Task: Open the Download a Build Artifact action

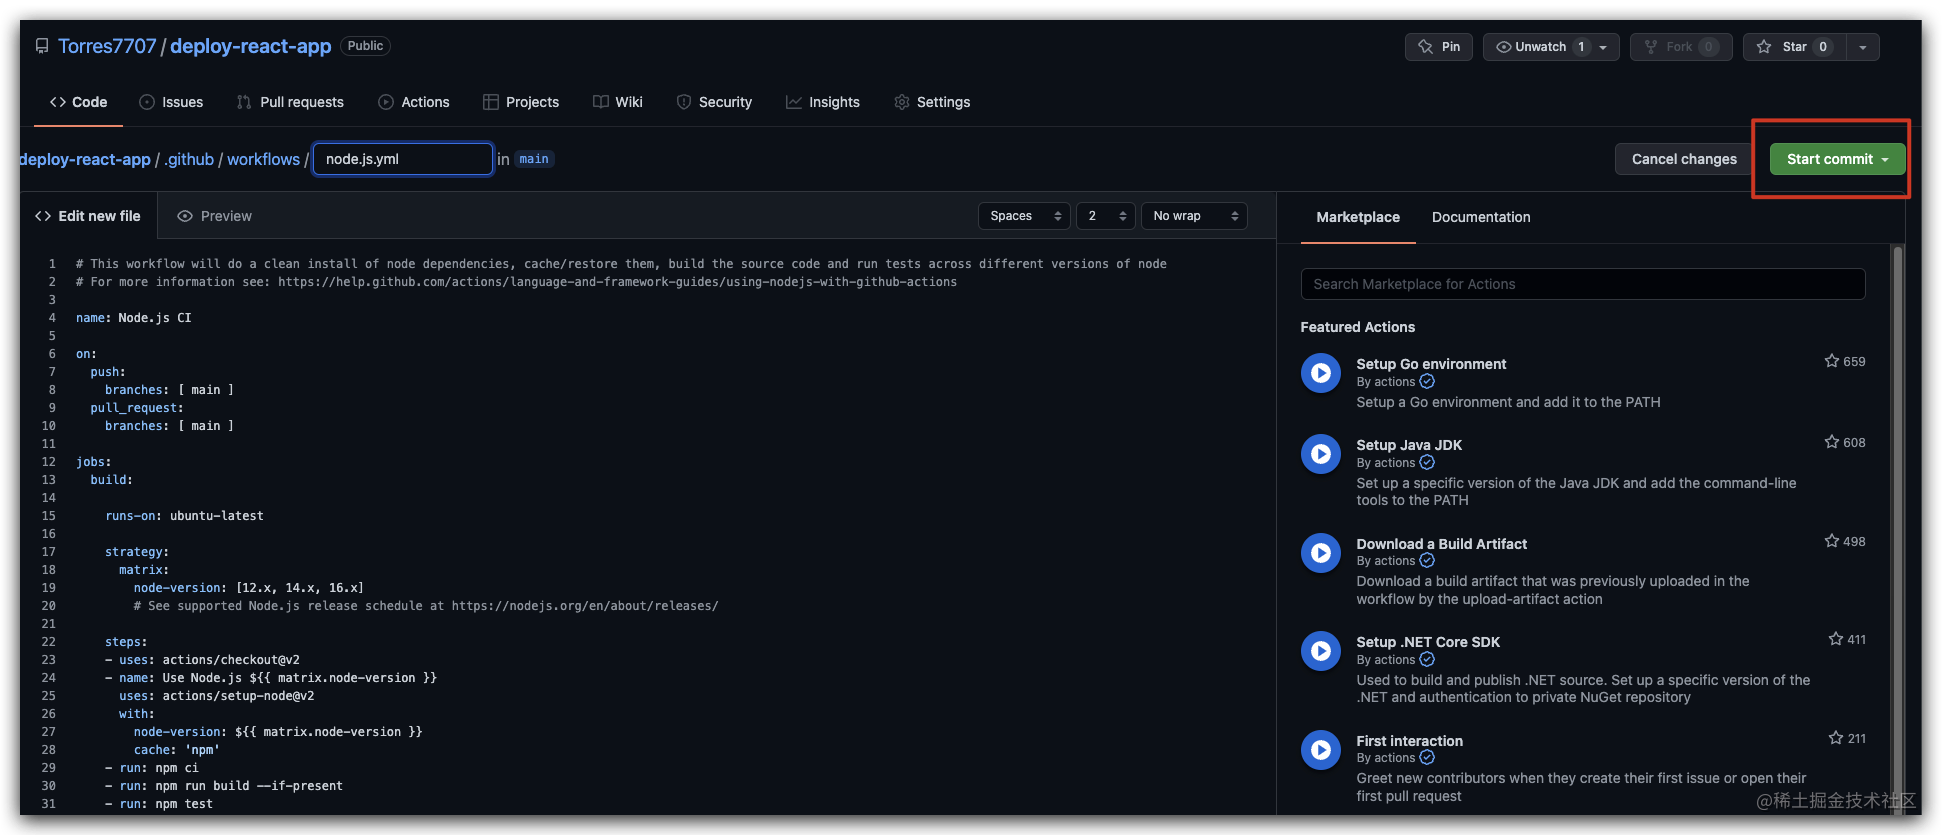Action: 1441,544
